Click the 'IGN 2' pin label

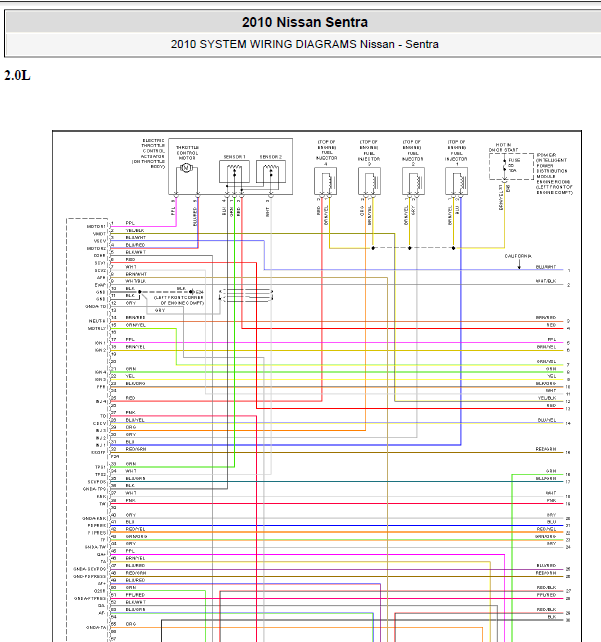click(100, 350)
